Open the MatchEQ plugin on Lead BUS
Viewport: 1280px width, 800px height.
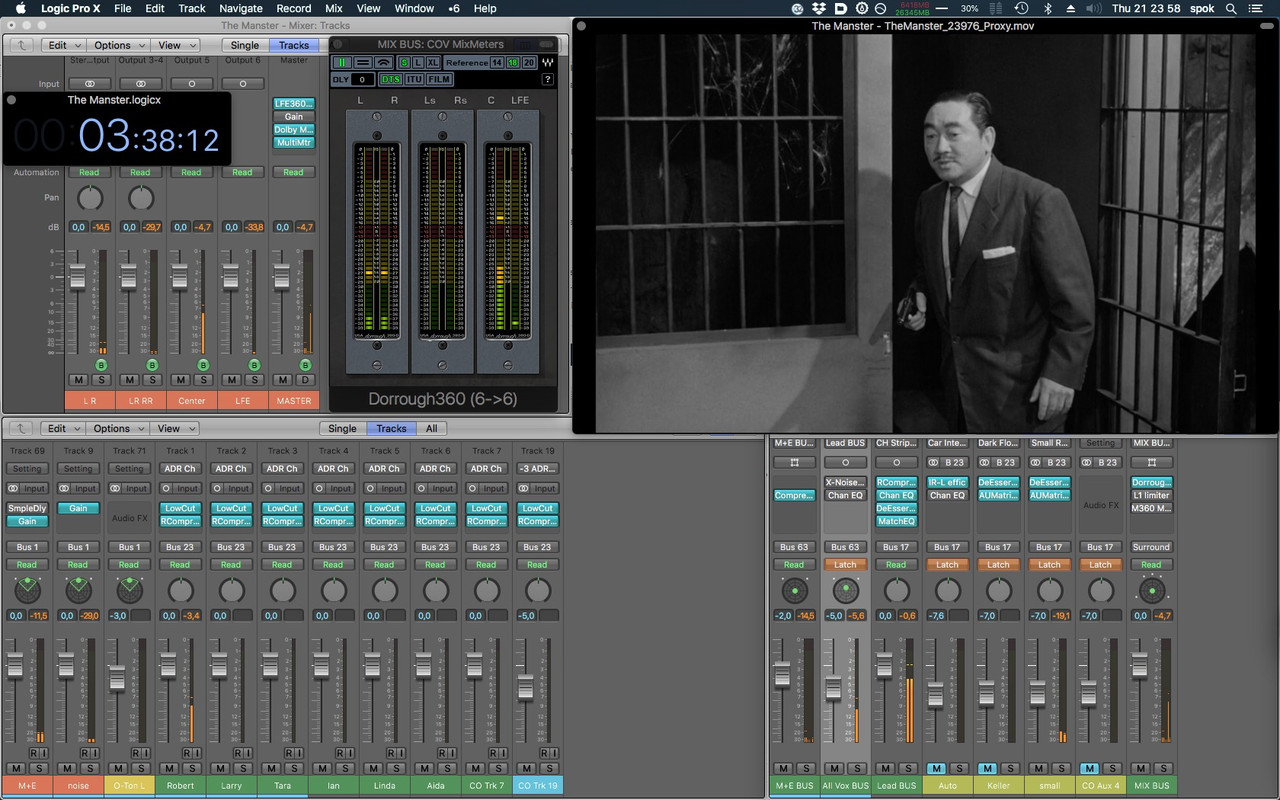point(896,521)
